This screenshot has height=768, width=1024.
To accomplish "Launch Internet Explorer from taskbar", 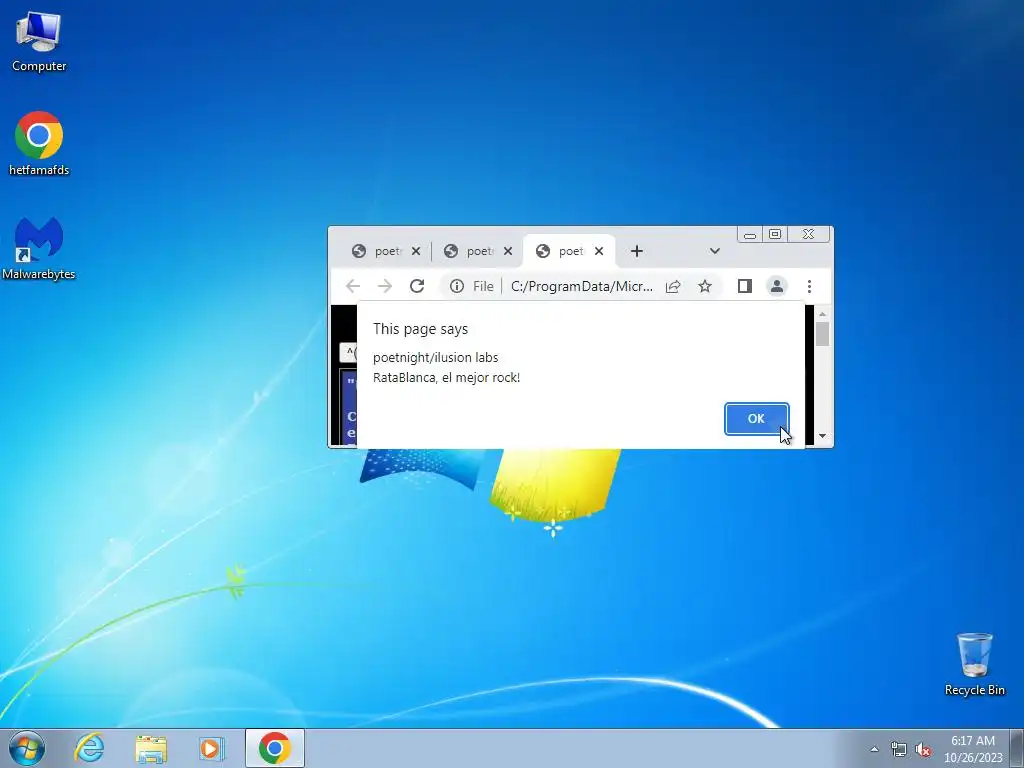I will click(89, 748).
